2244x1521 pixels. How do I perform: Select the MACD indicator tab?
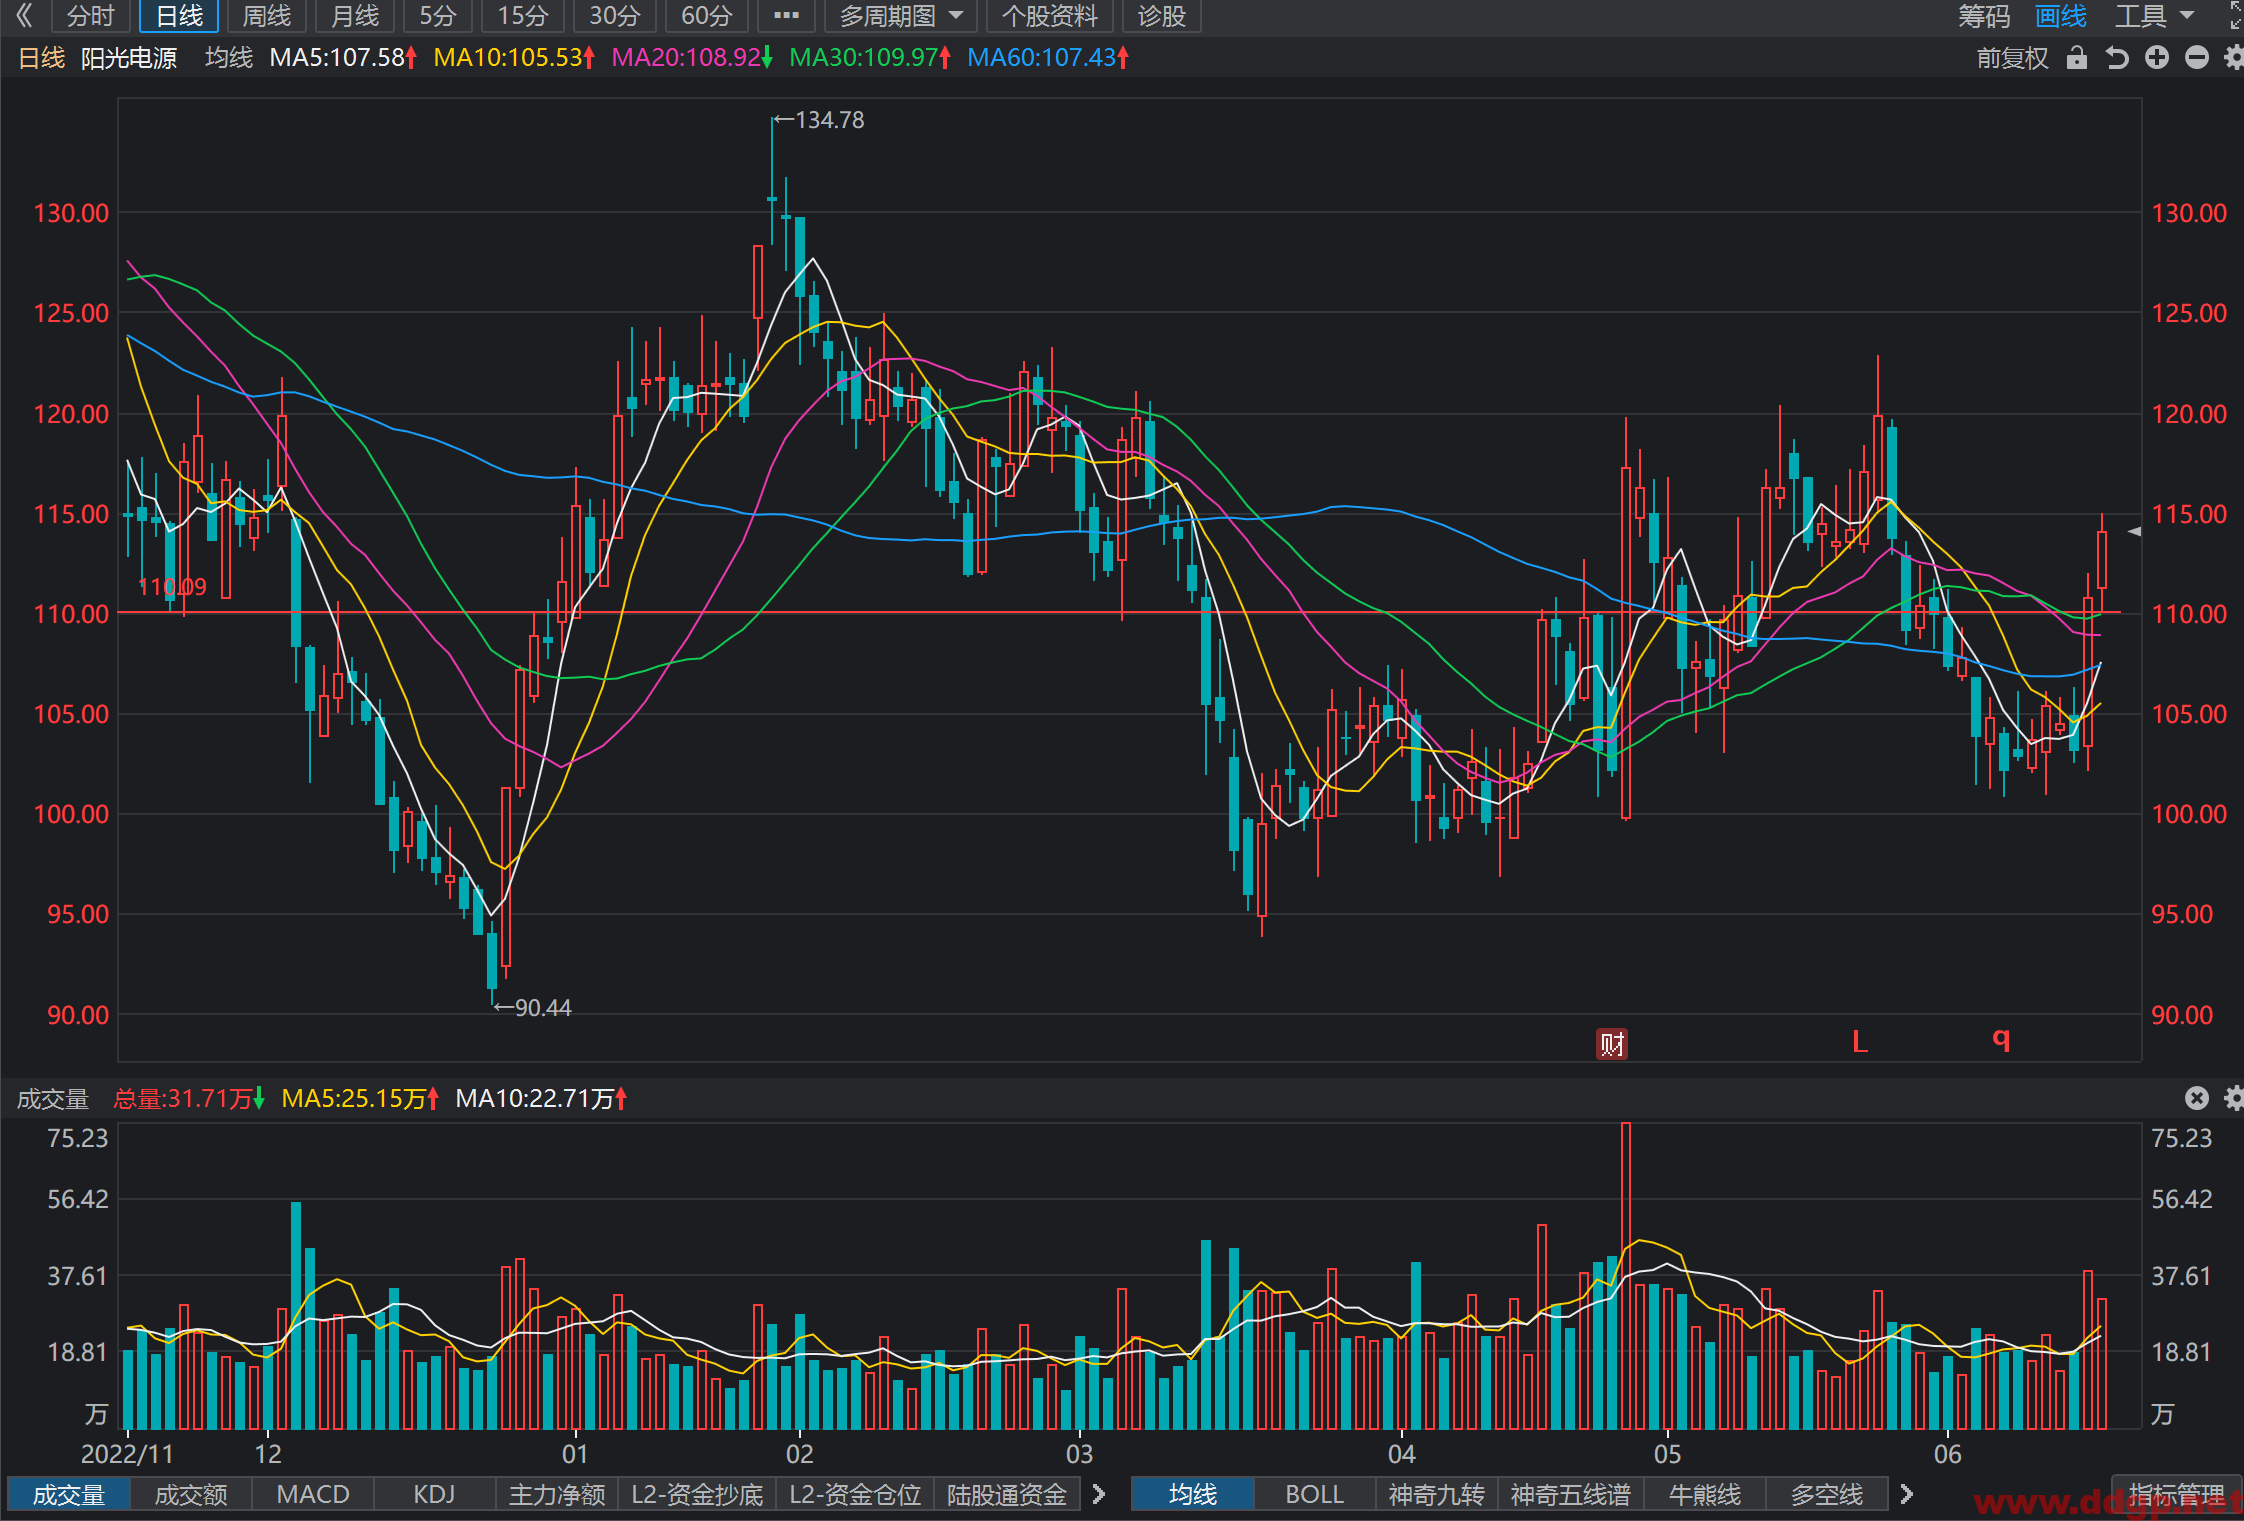click(313, 1494)
